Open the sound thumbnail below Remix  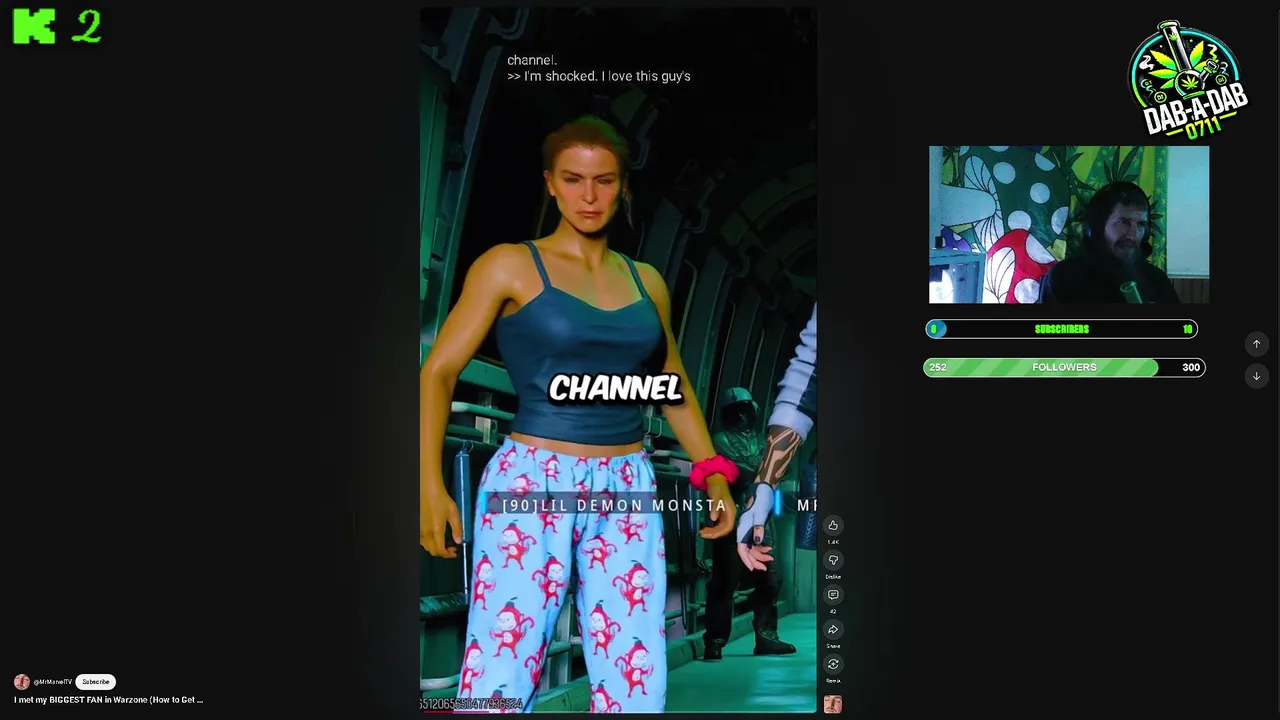(x=833, y=705)
